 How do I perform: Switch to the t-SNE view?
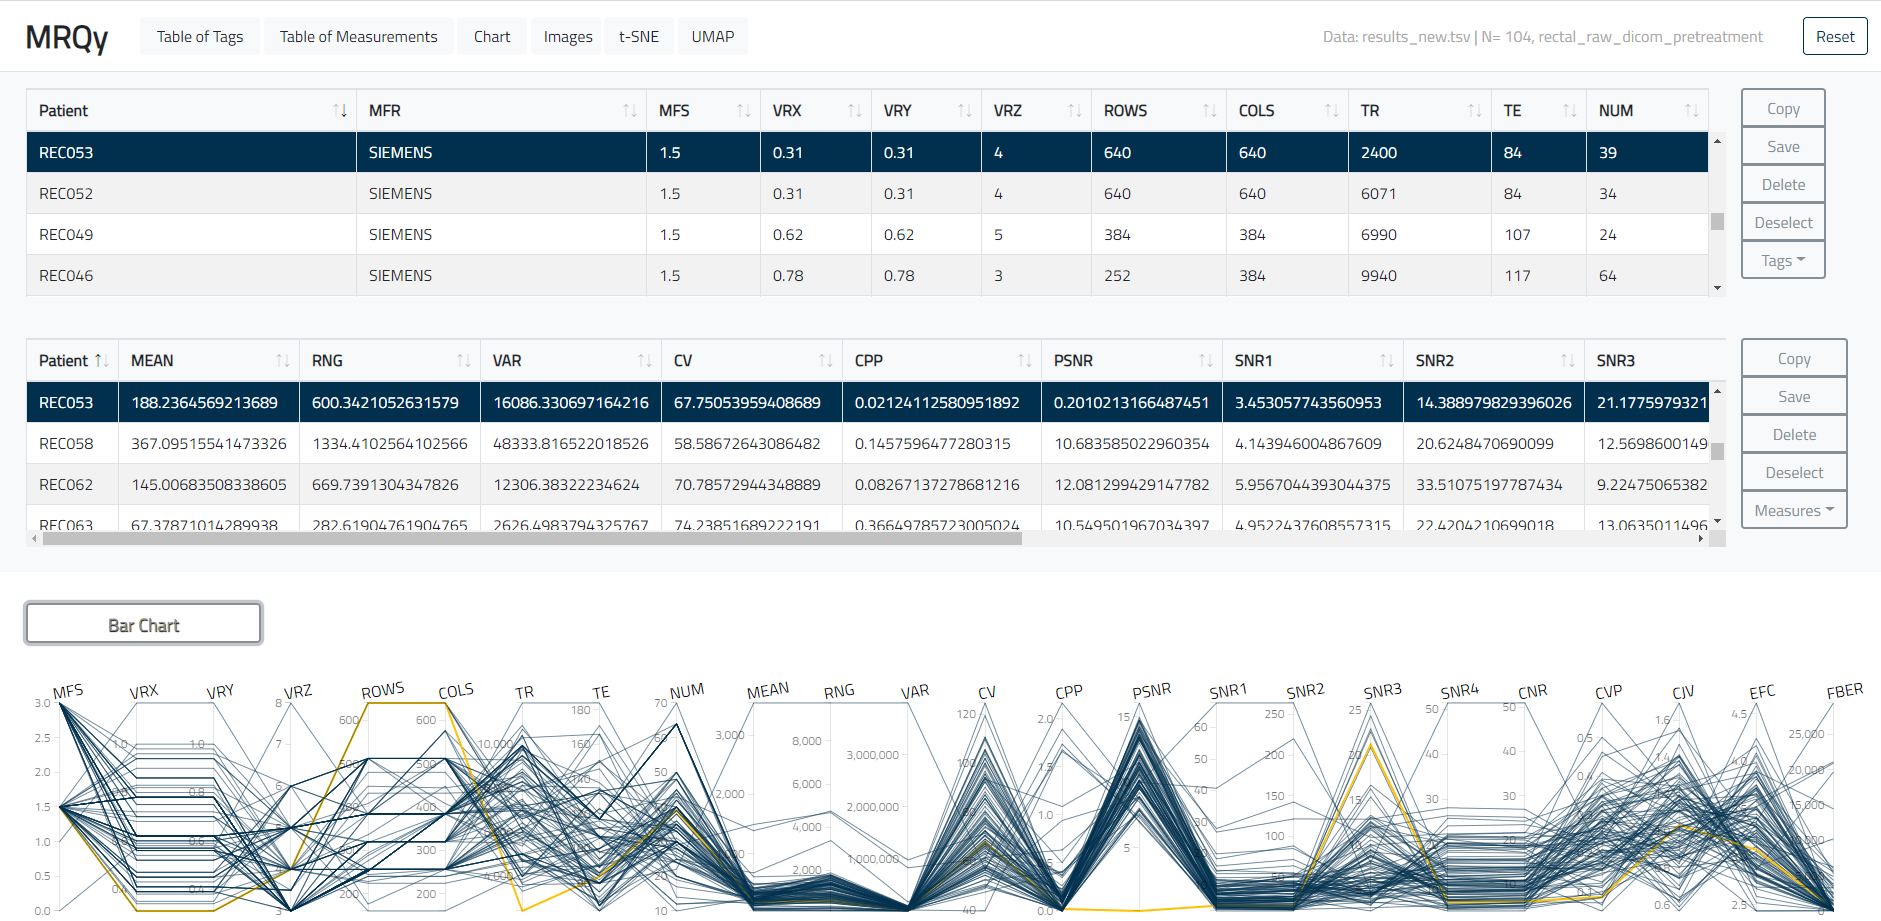[638, 36]
